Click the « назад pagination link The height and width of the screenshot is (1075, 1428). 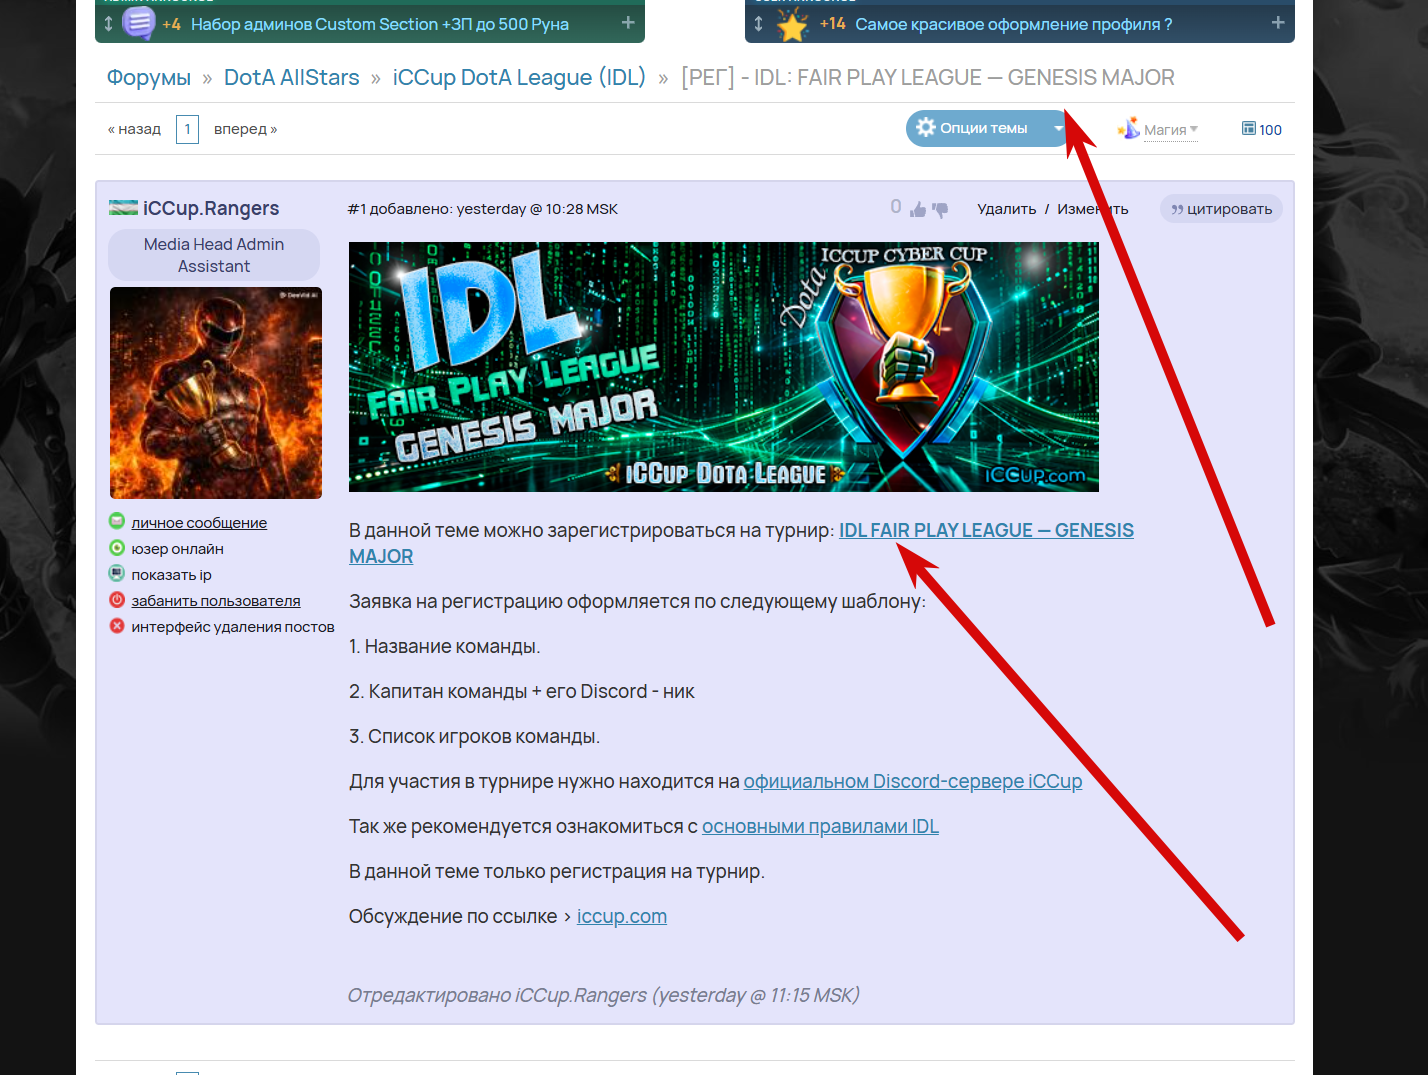point(134,129)
